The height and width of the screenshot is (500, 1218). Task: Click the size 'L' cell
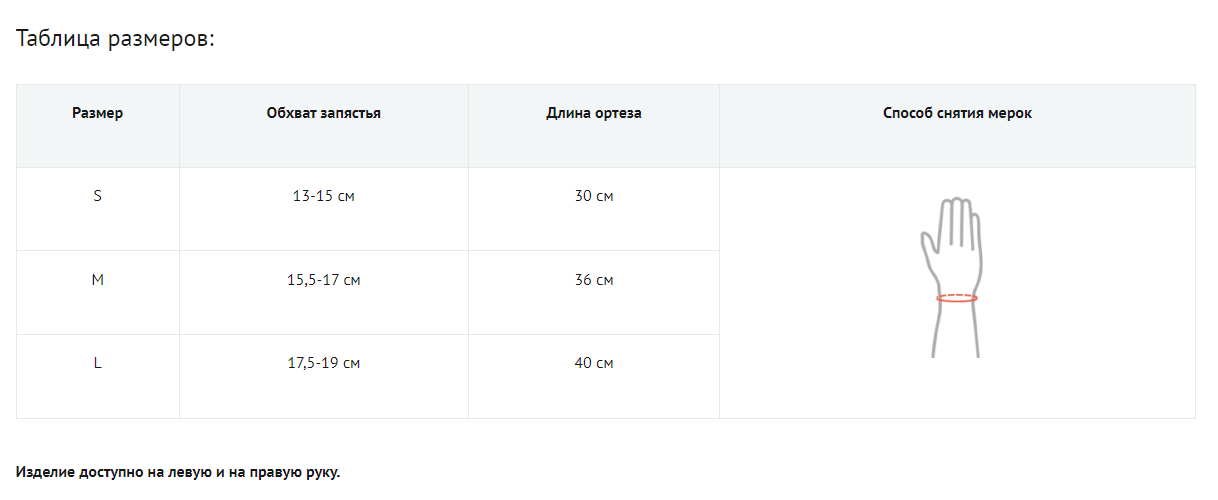tap(98, 363)
